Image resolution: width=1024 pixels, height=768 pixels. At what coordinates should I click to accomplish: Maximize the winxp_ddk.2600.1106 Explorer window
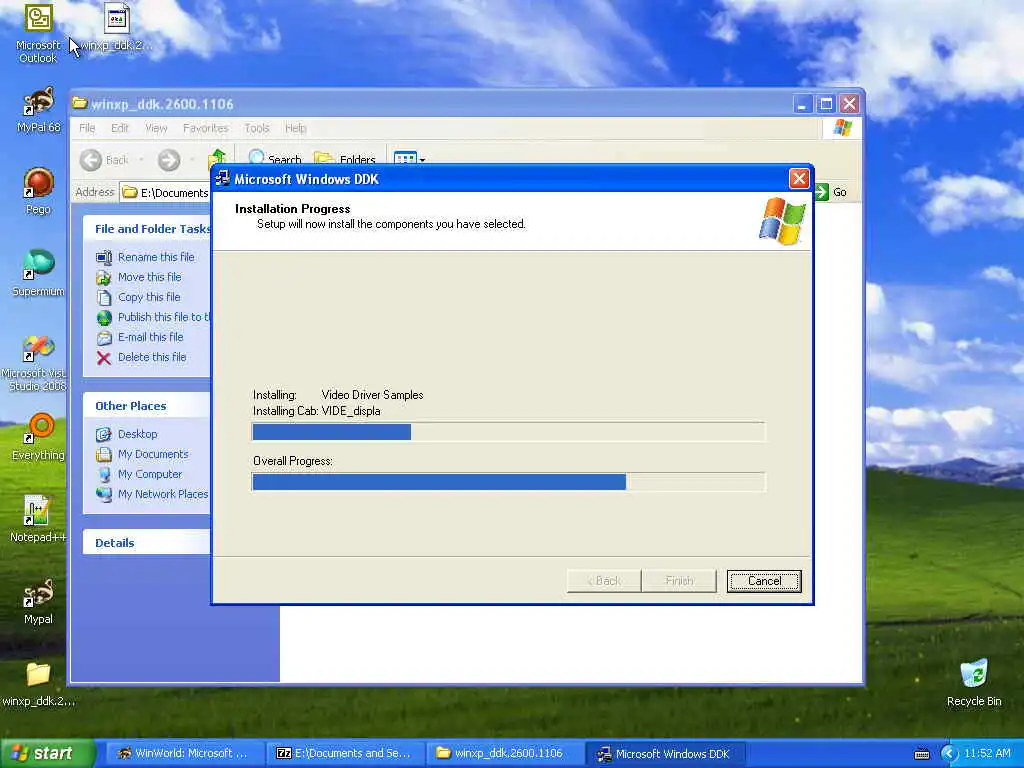825,103
